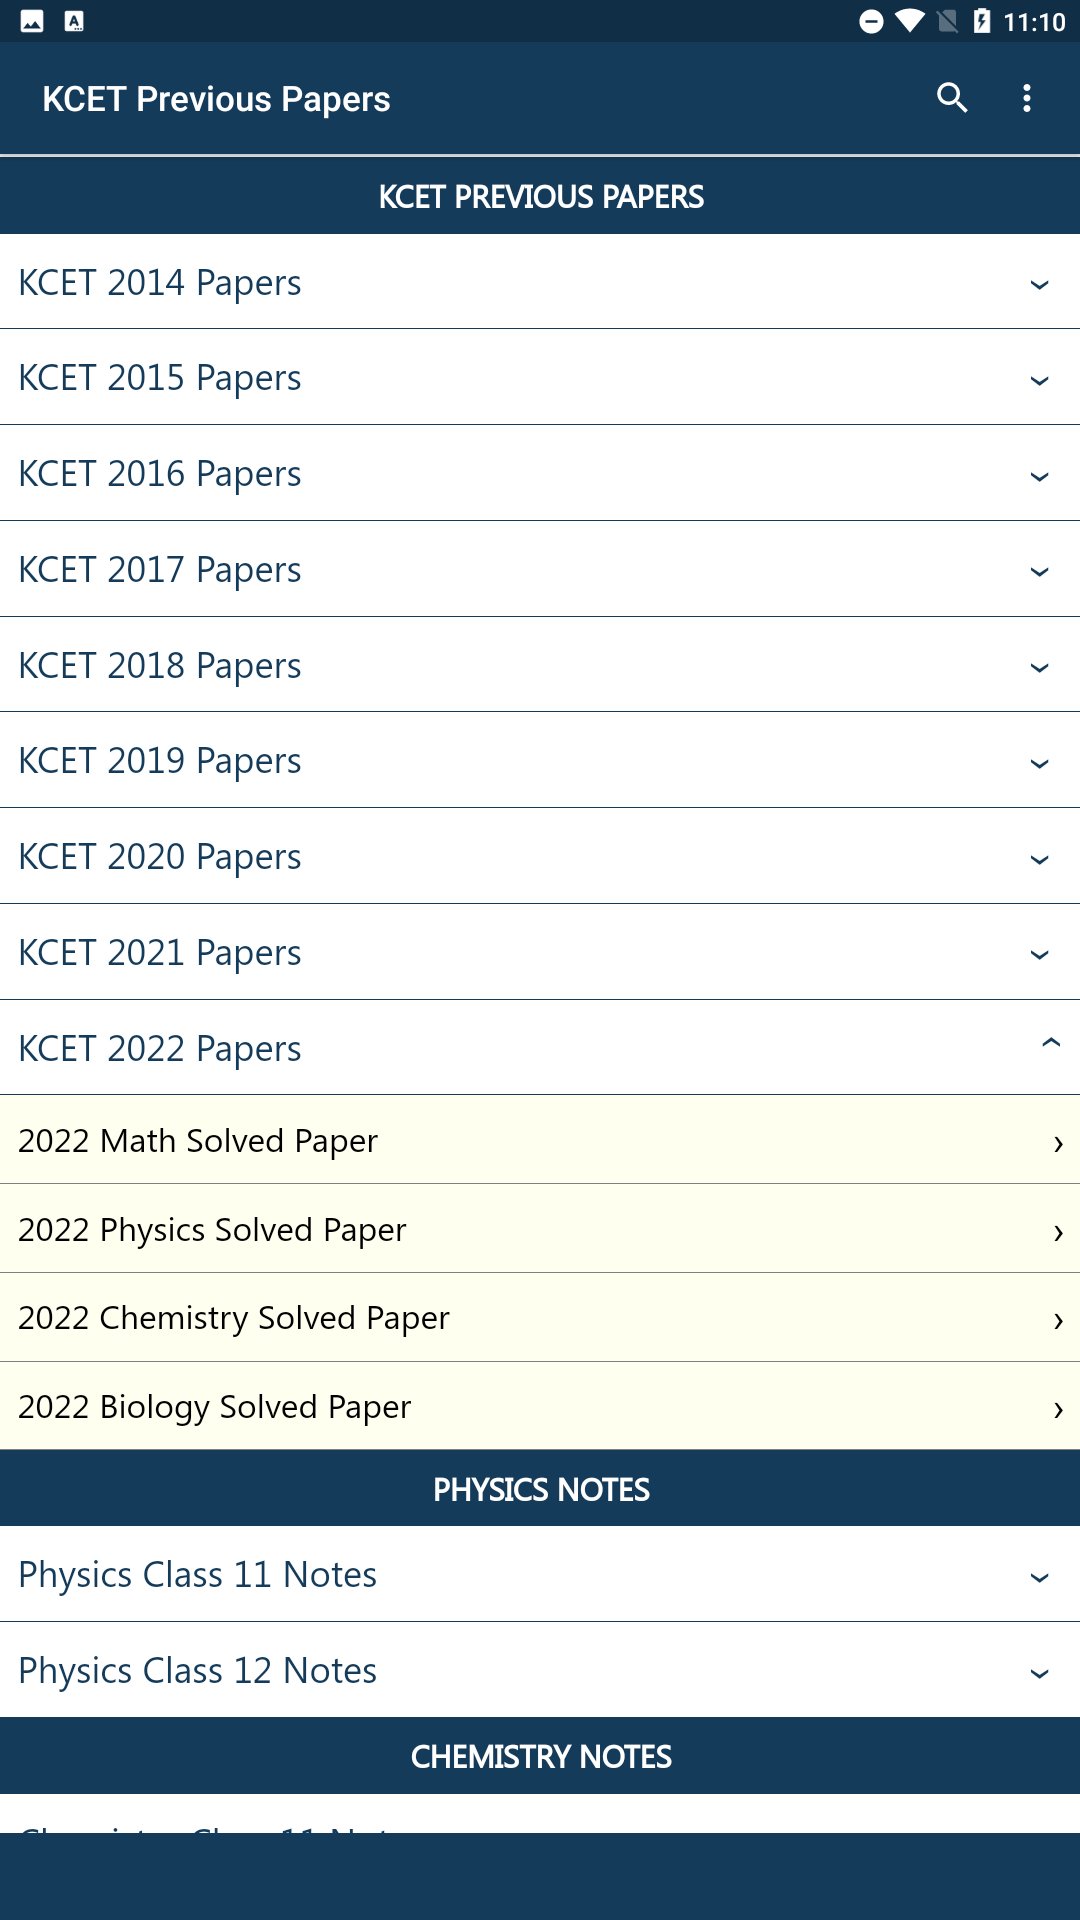
Task: Expand KCET 2015 Papers chevron
Action: click(1039, 380)
